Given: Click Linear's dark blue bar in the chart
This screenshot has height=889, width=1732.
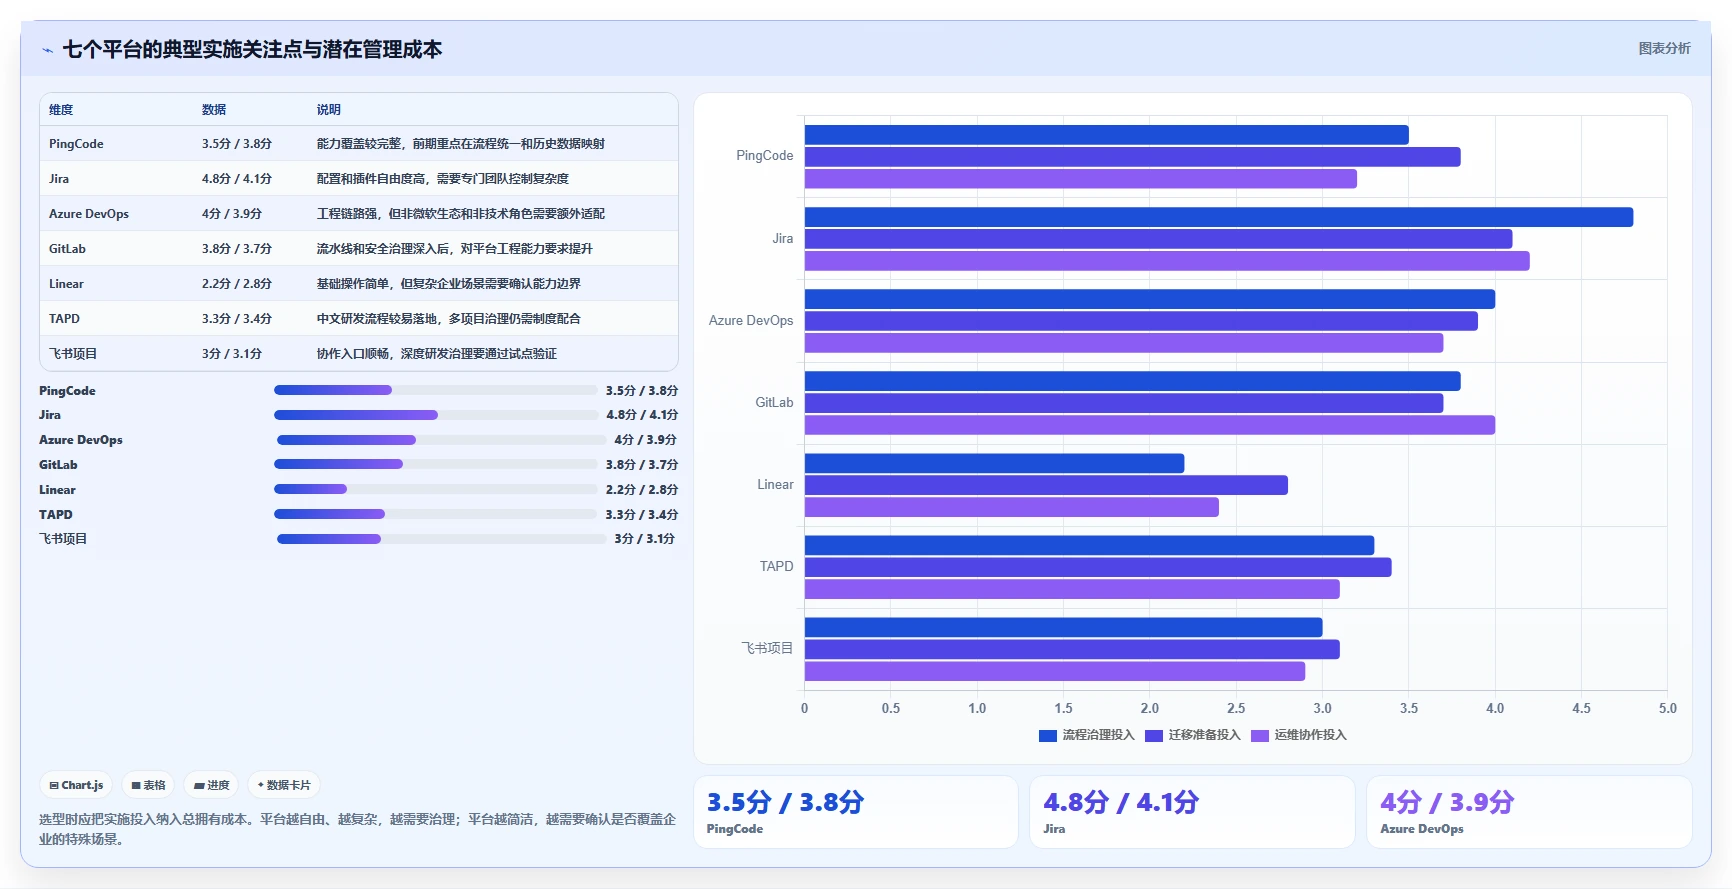Looking at the screenshot, I should click(x=994, y=463).
